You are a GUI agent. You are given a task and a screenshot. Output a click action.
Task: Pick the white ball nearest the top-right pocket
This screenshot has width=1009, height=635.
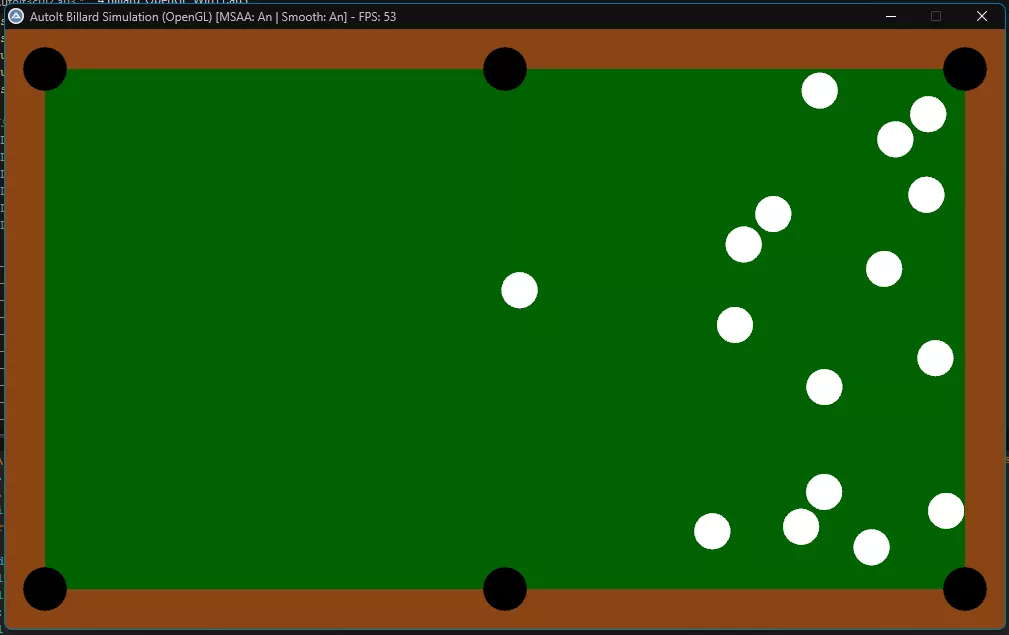928,114
